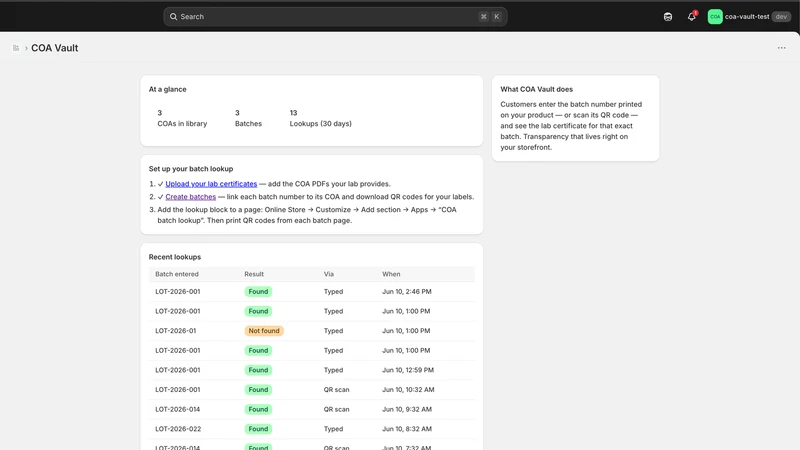Click the K shortcut key hint in search
Viewport: 800px width, 450px height.
[x=496, y=17]
